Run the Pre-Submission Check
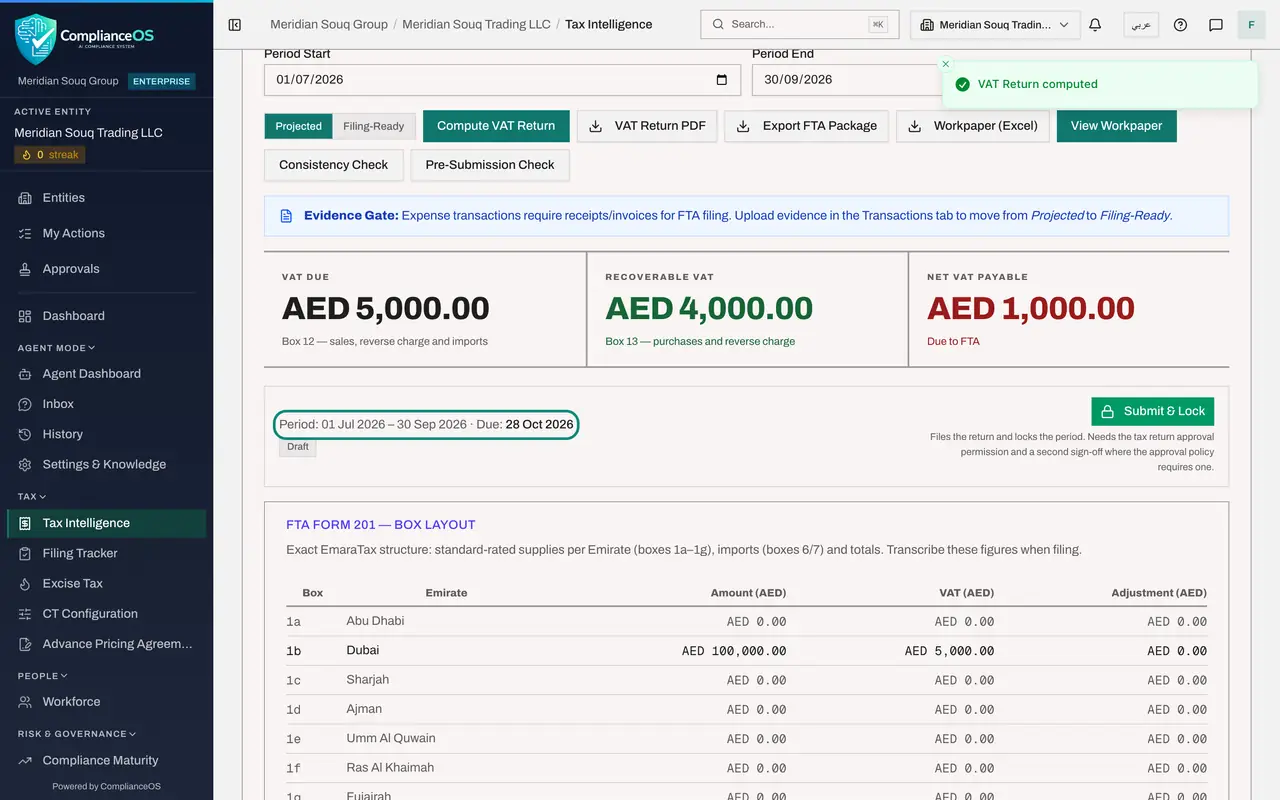Screen dimensions: 1280x800 click(x=490, y=165)
